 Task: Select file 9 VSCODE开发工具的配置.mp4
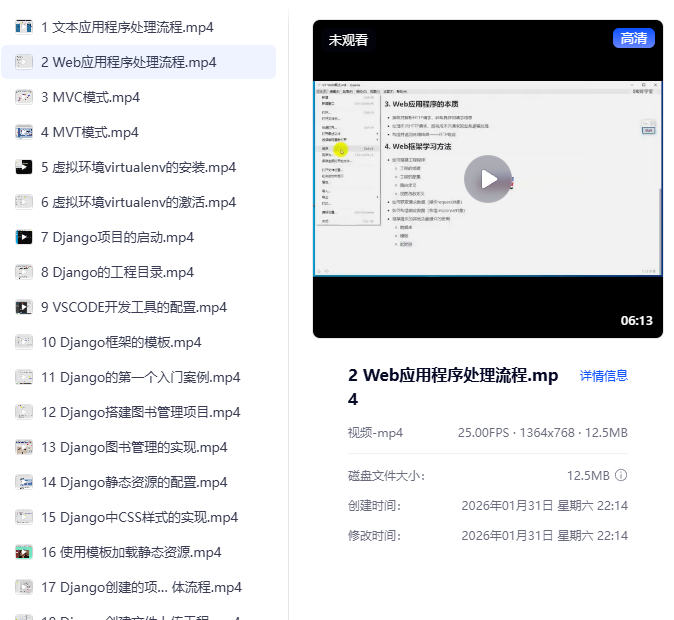pyautogui.click(x=138, y=307)
